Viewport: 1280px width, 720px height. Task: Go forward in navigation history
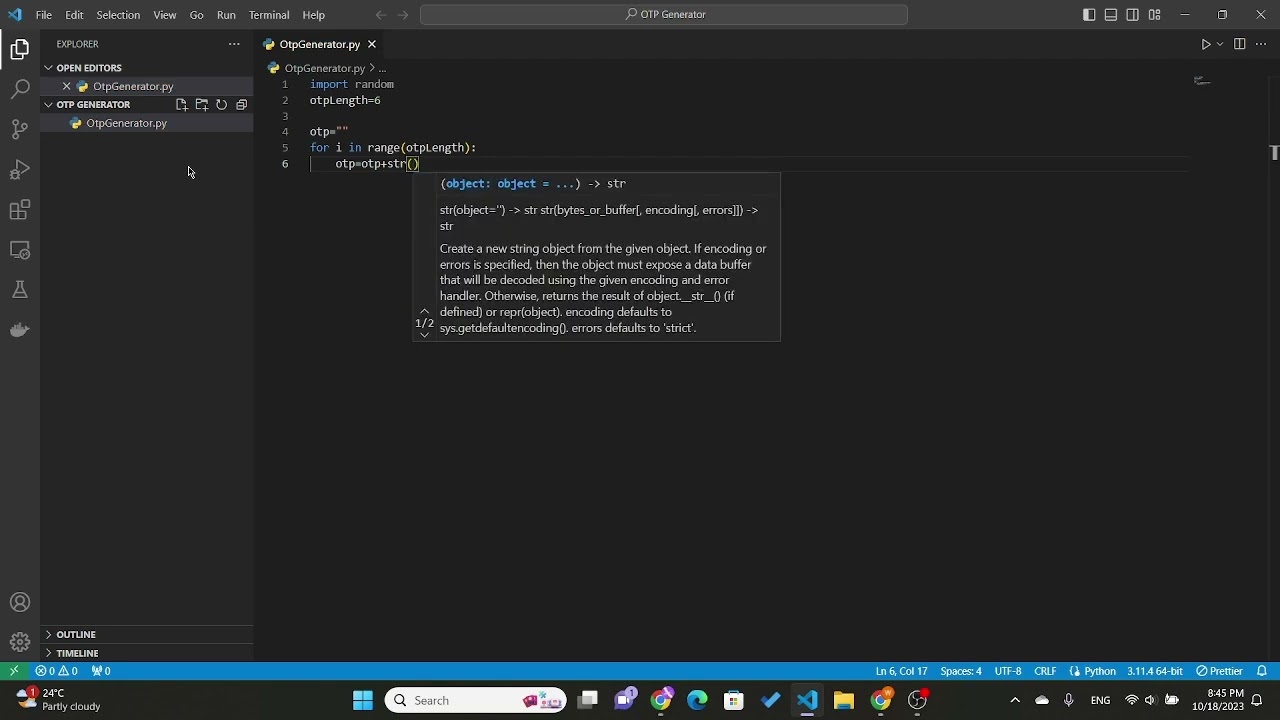pyautogui.click(x=403, y=15)
